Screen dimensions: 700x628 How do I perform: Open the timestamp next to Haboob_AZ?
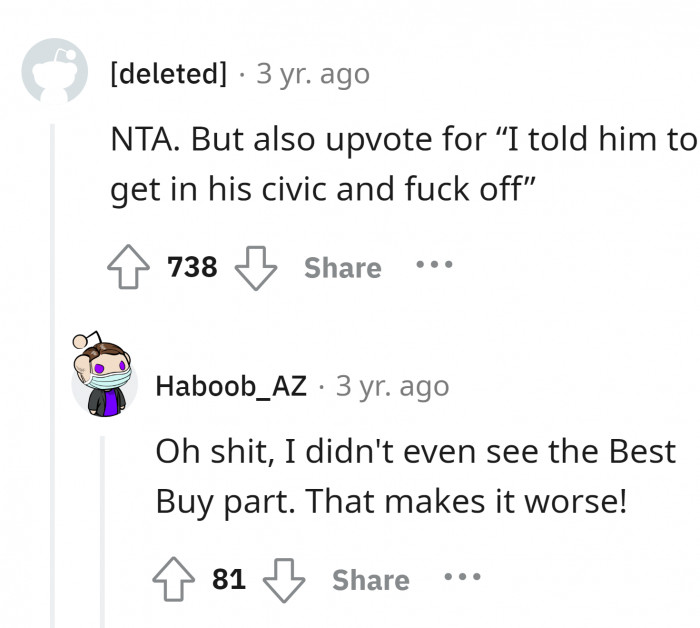point(393,386)
